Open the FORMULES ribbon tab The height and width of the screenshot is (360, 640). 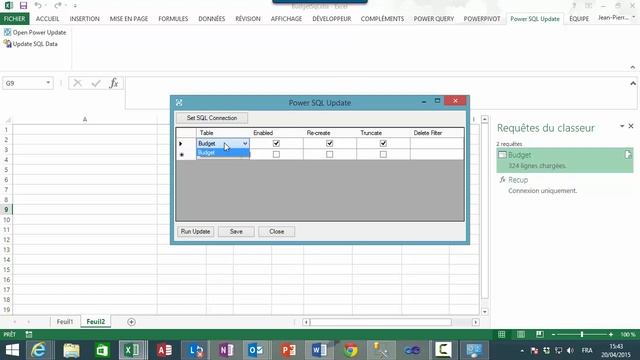173,19
